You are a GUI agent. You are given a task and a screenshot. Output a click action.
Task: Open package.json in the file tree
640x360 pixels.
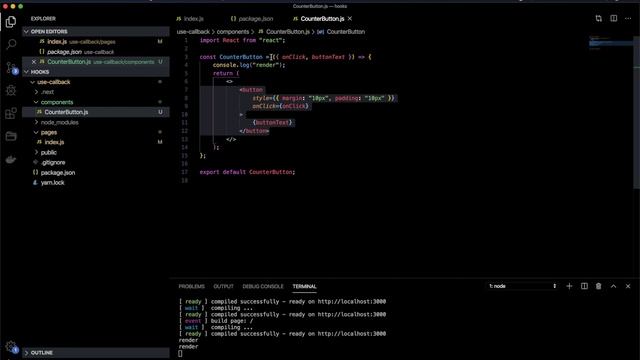(x=96, y=173)
